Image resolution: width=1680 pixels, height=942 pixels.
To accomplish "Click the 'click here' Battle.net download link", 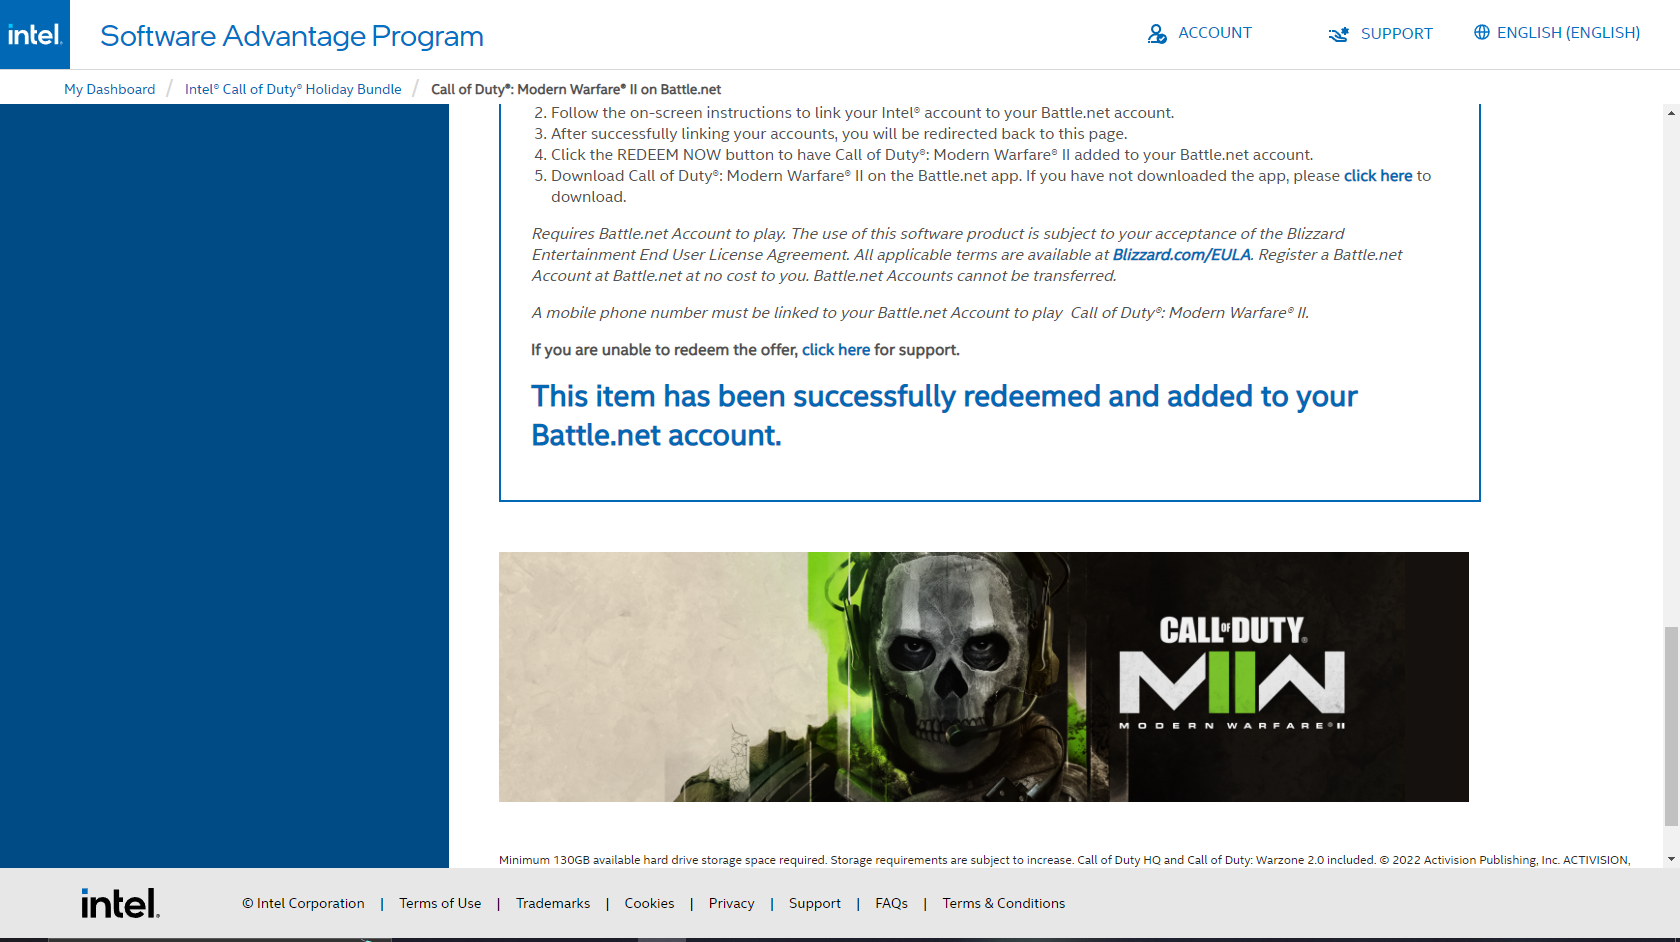I will pyautogui.click(x=1378, y=176).
